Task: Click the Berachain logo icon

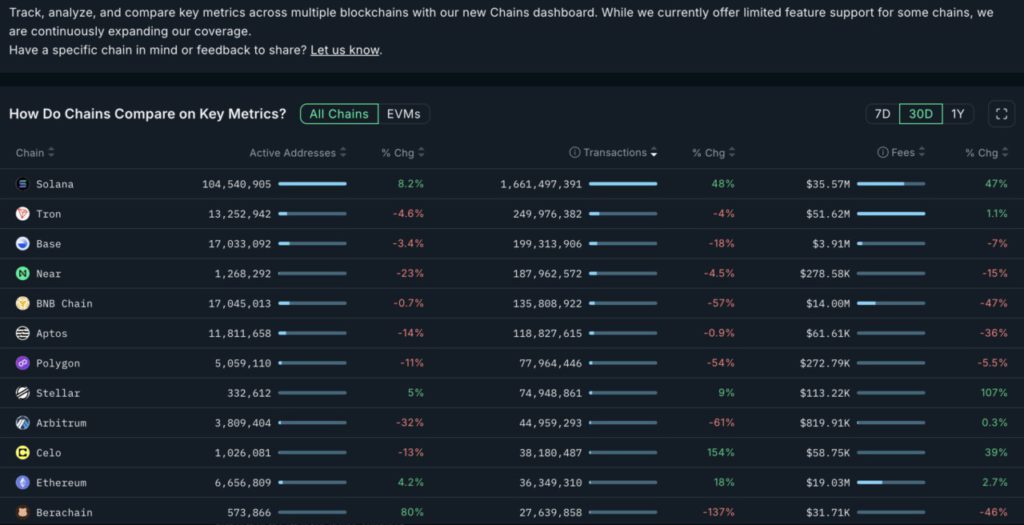Action: click(23, 513)
